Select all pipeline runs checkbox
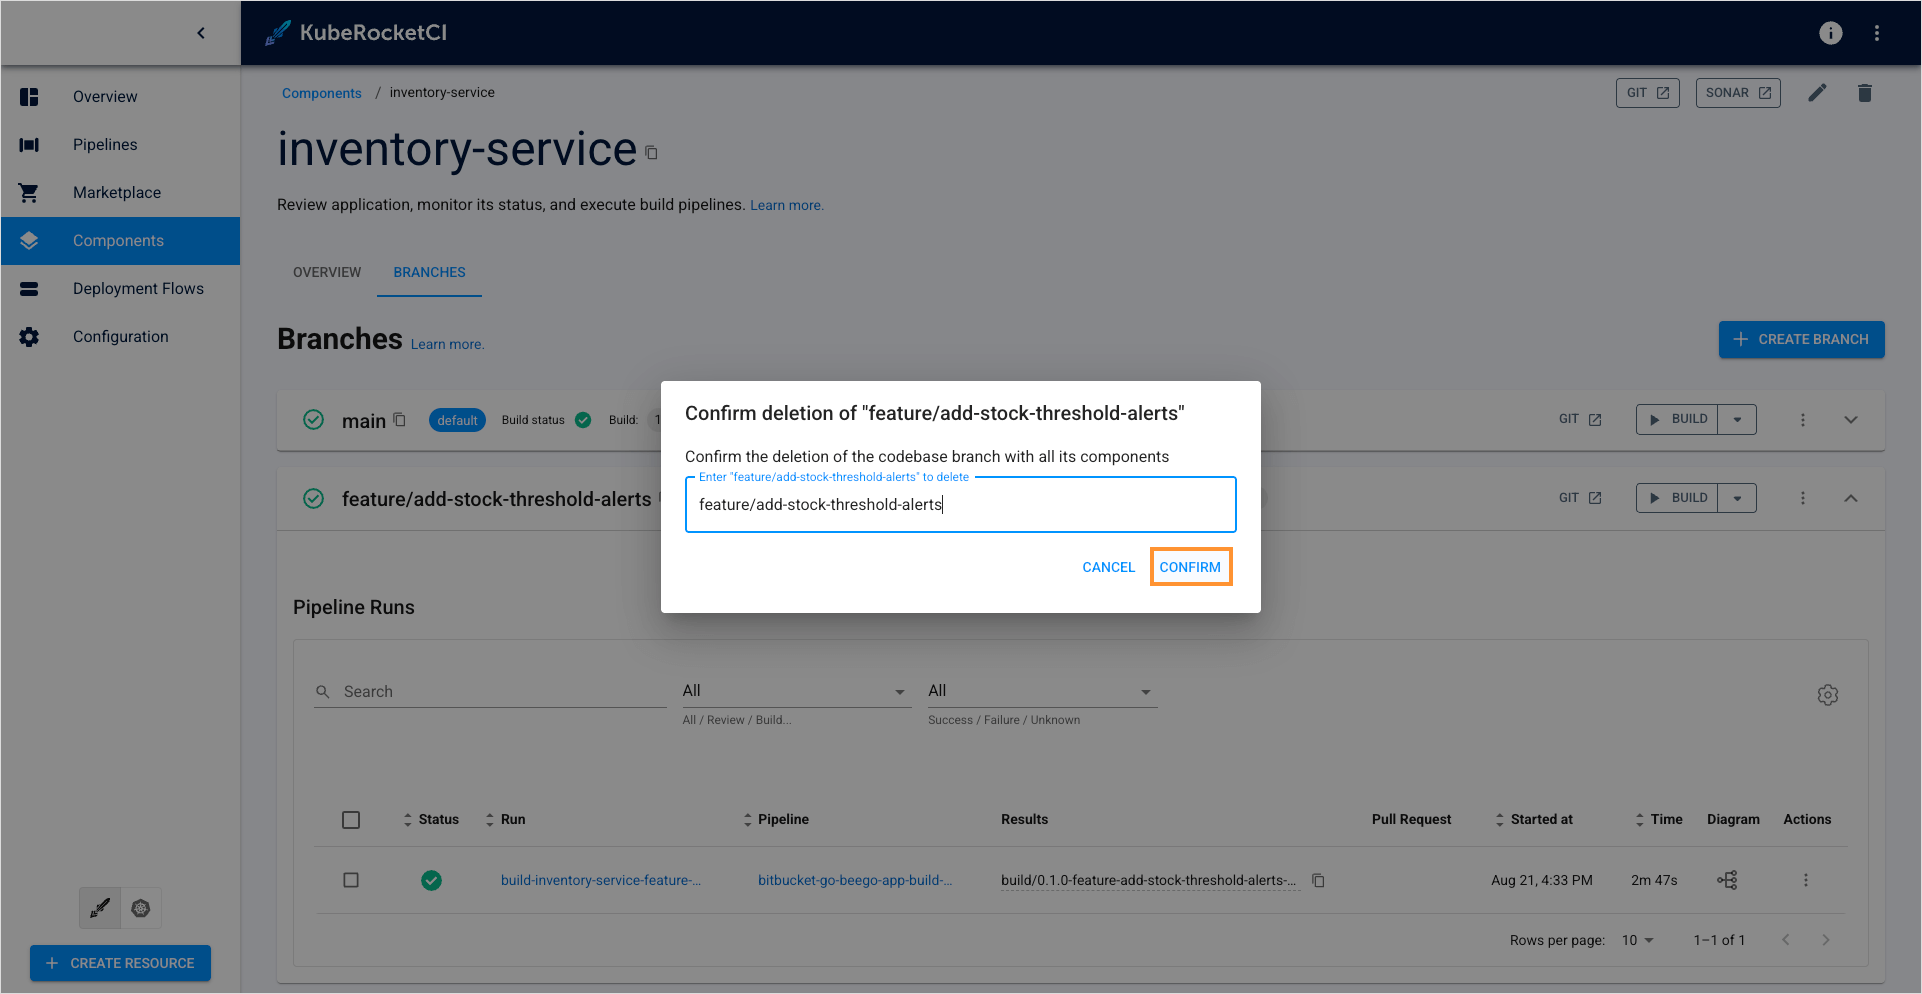 coord(351,820)
